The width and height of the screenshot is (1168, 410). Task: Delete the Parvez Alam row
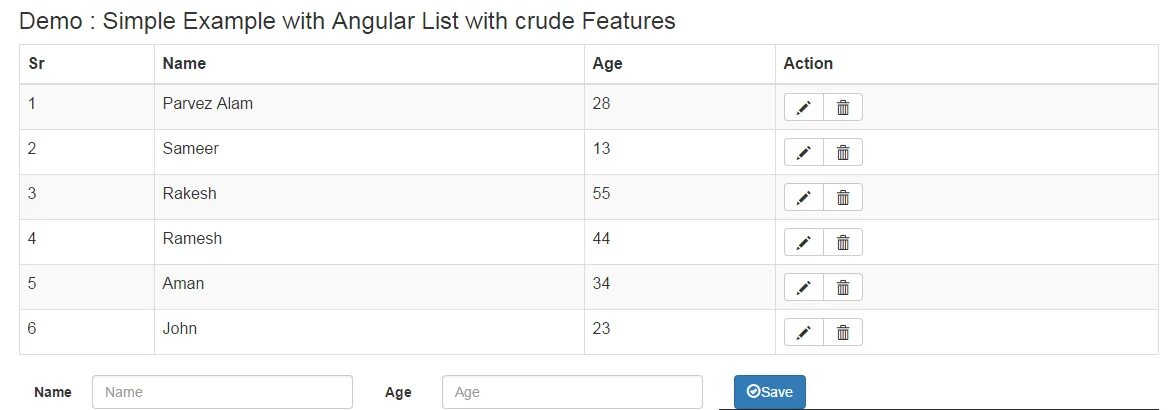(843, 108)
